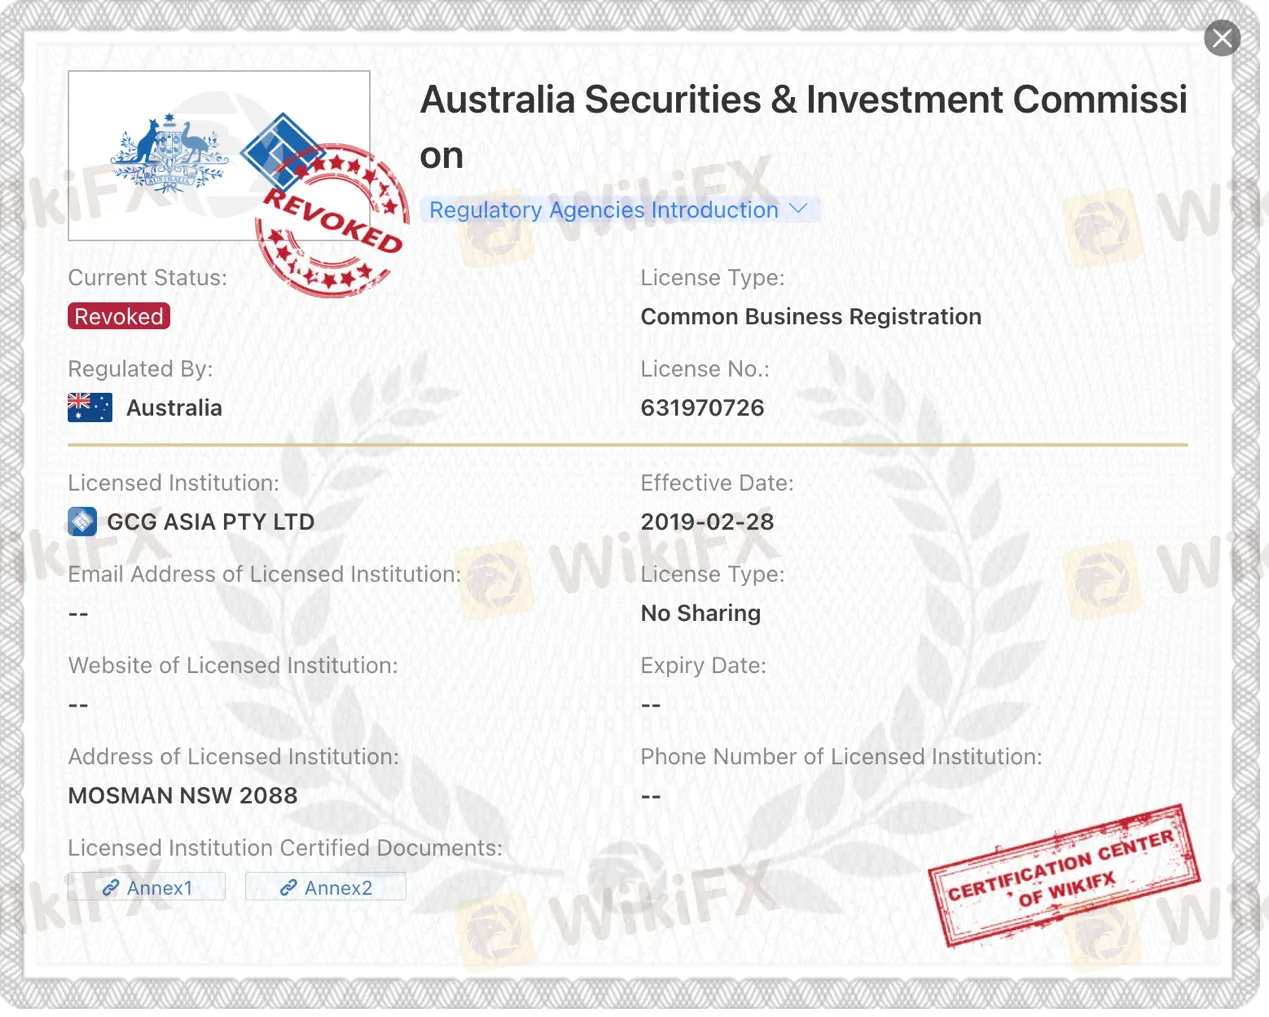Click the Certification Center of WikiFX stamp

click(1063, 874)
